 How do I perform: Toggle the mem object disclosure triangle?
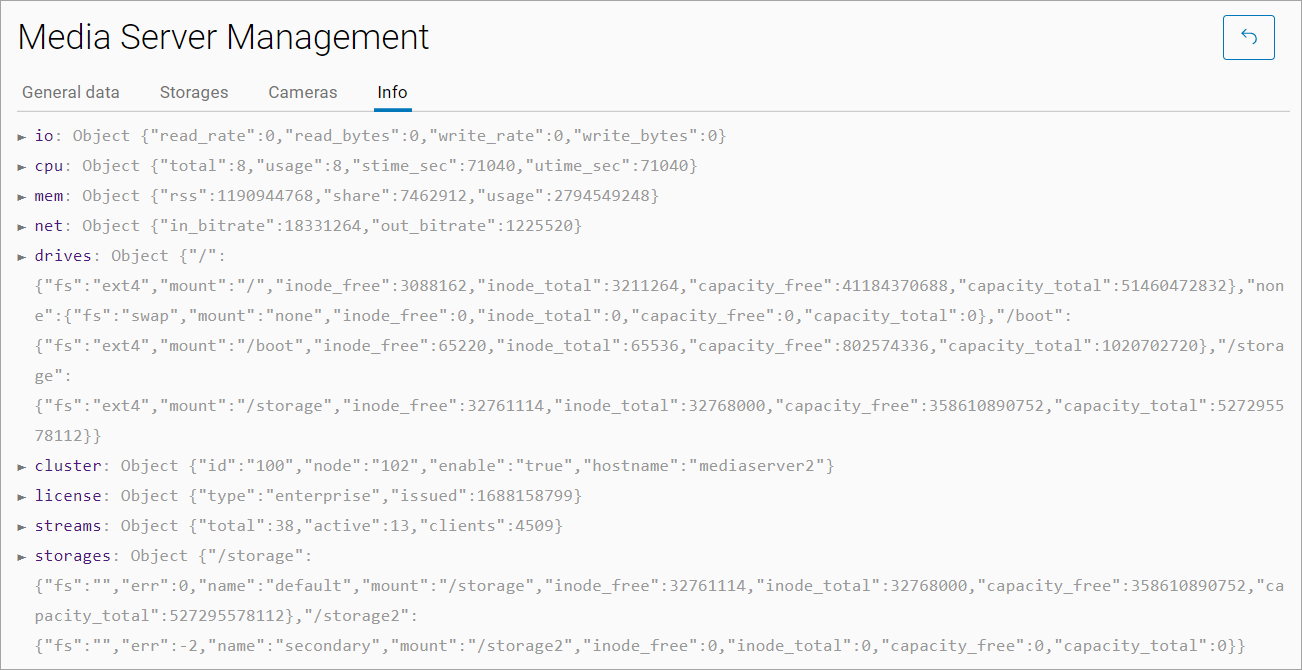coord(22,196)
